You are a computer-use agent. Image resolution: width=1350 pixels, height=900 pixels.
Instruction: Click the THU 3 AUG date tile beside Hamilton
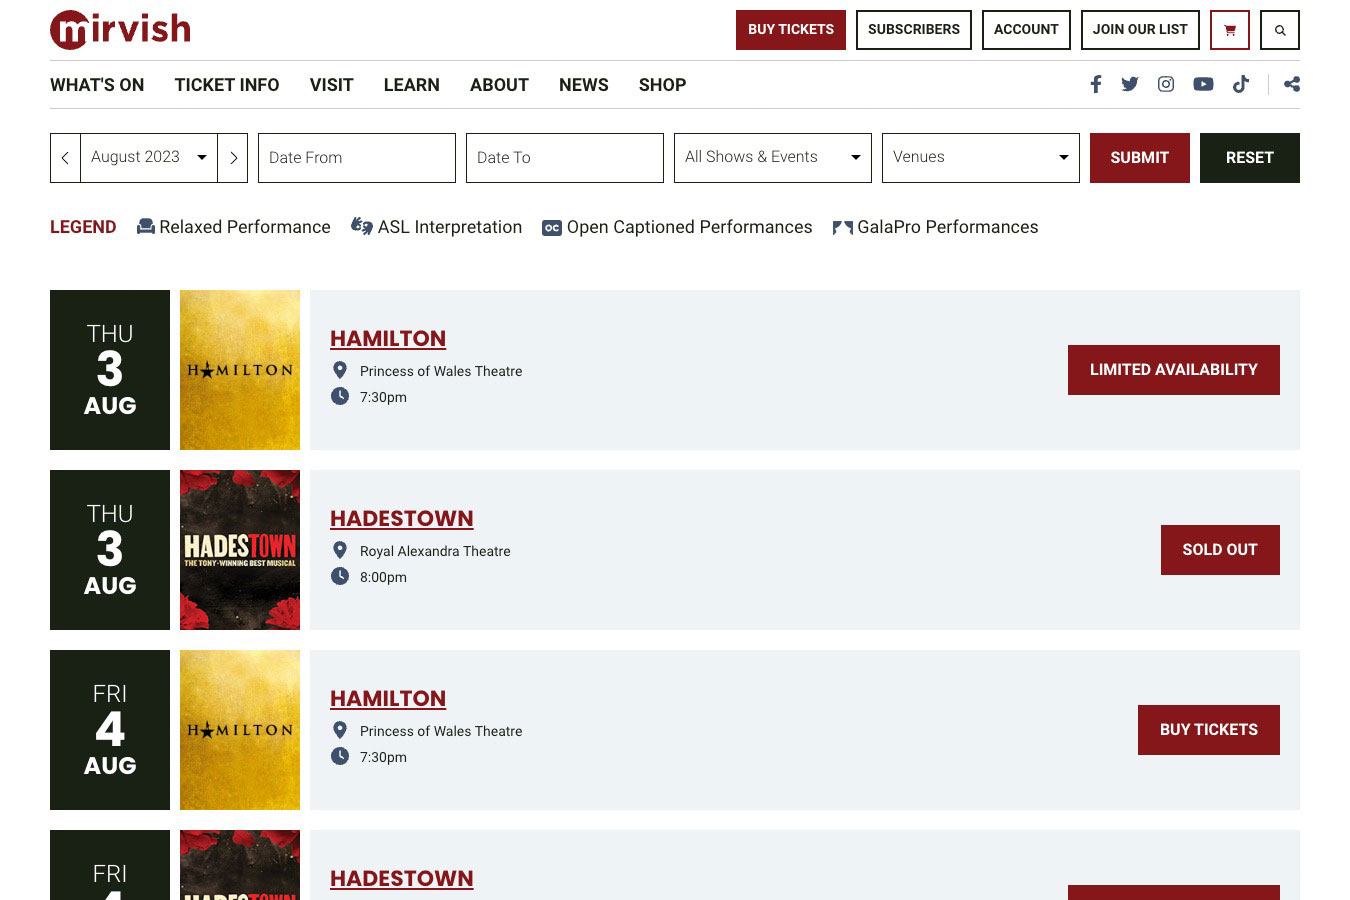[x=110, y=370]
